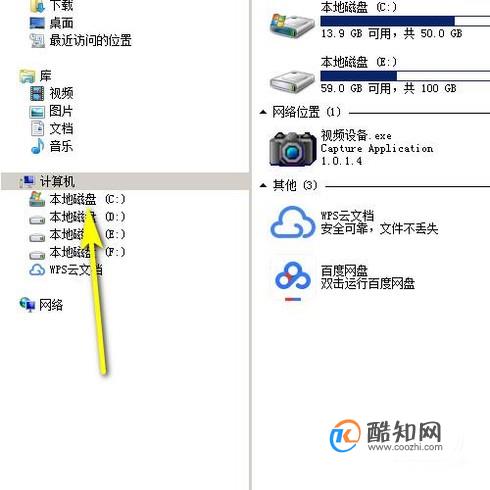This screenshot has width=490, height=490.
Task: Click the WPS cloud document icon in main pane
Action: pos(293,222)
